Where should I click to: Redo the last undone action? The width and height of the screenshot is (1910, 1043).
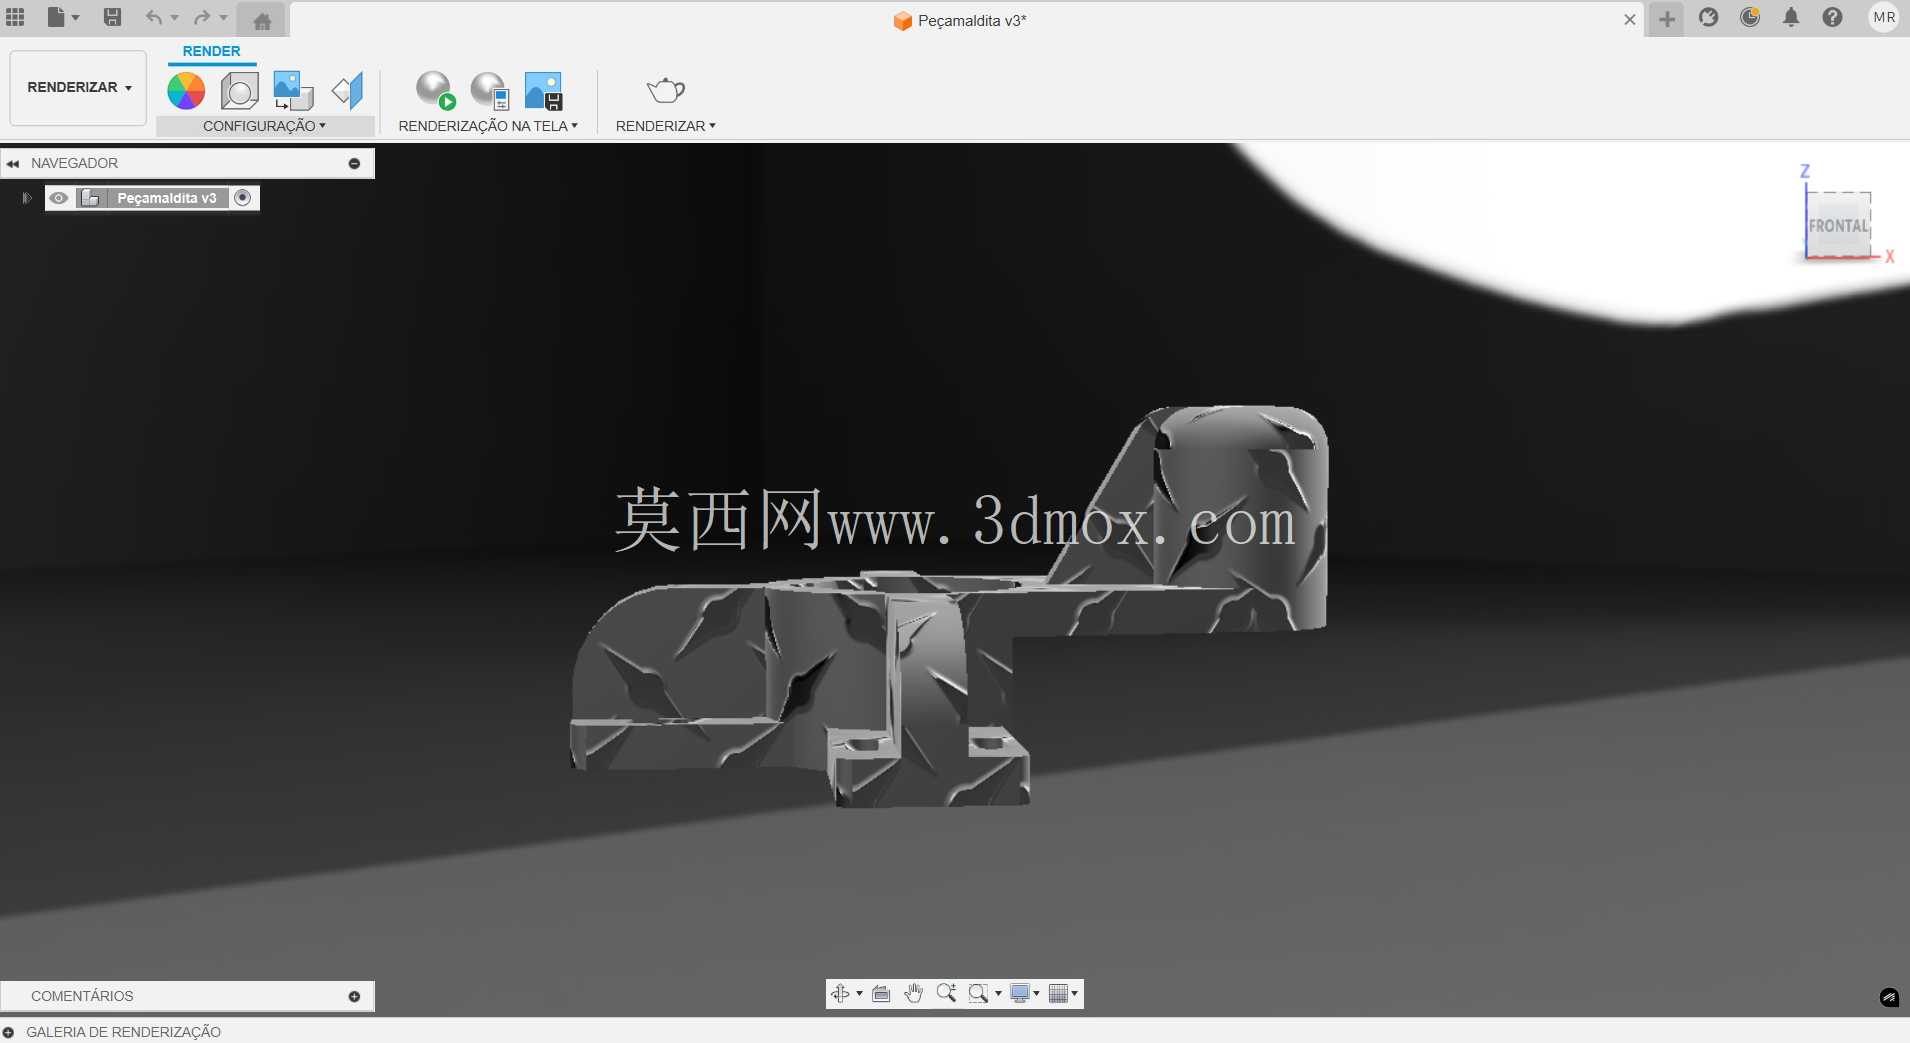point(202,17)
